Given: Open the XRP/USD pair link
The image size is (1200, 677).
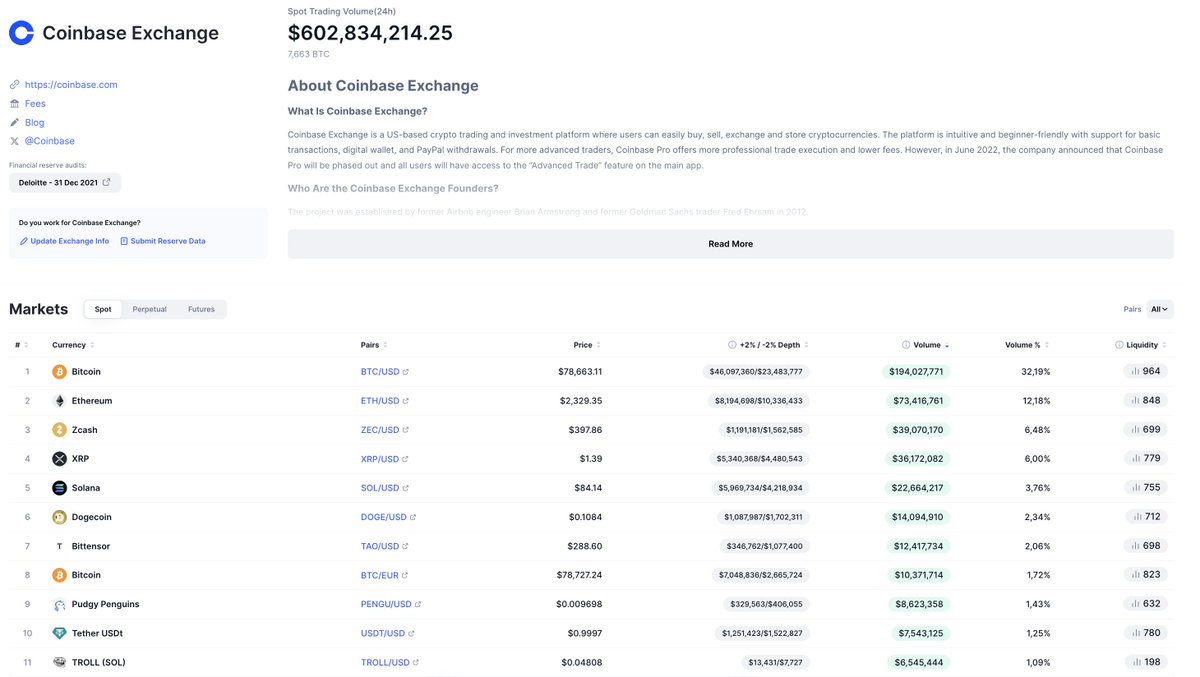Looking at the screenshot, I should (x=380, y=459).
